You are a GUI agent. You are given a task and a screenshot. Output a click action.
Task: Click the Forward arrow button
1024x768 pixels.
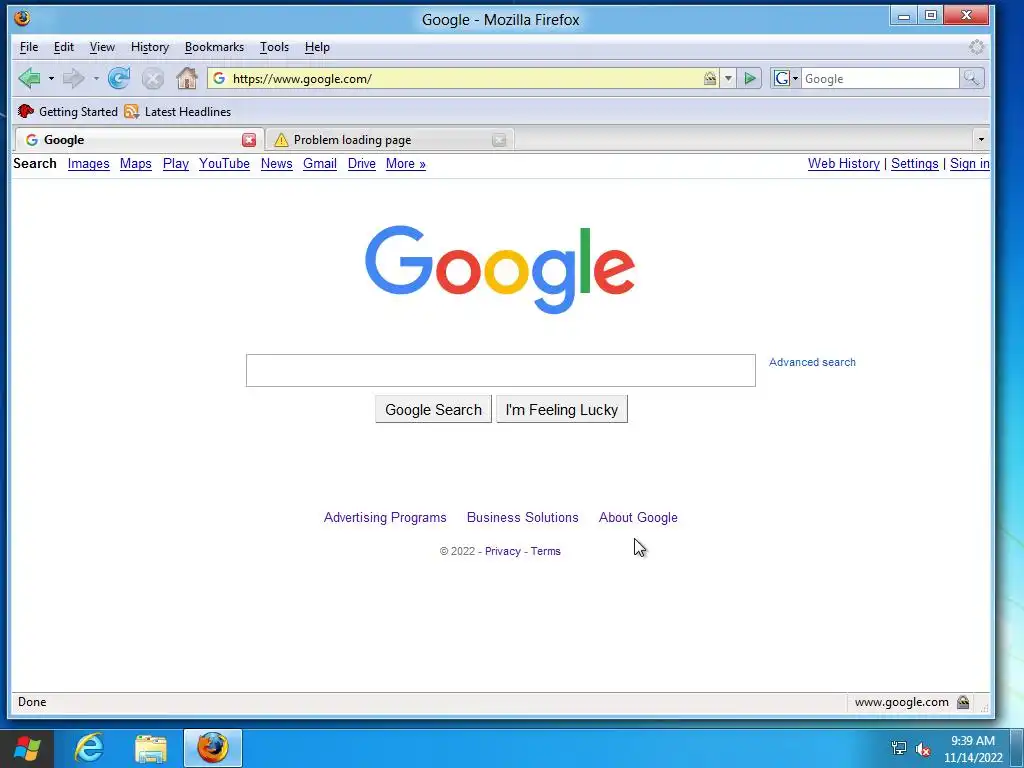(74, 78)
